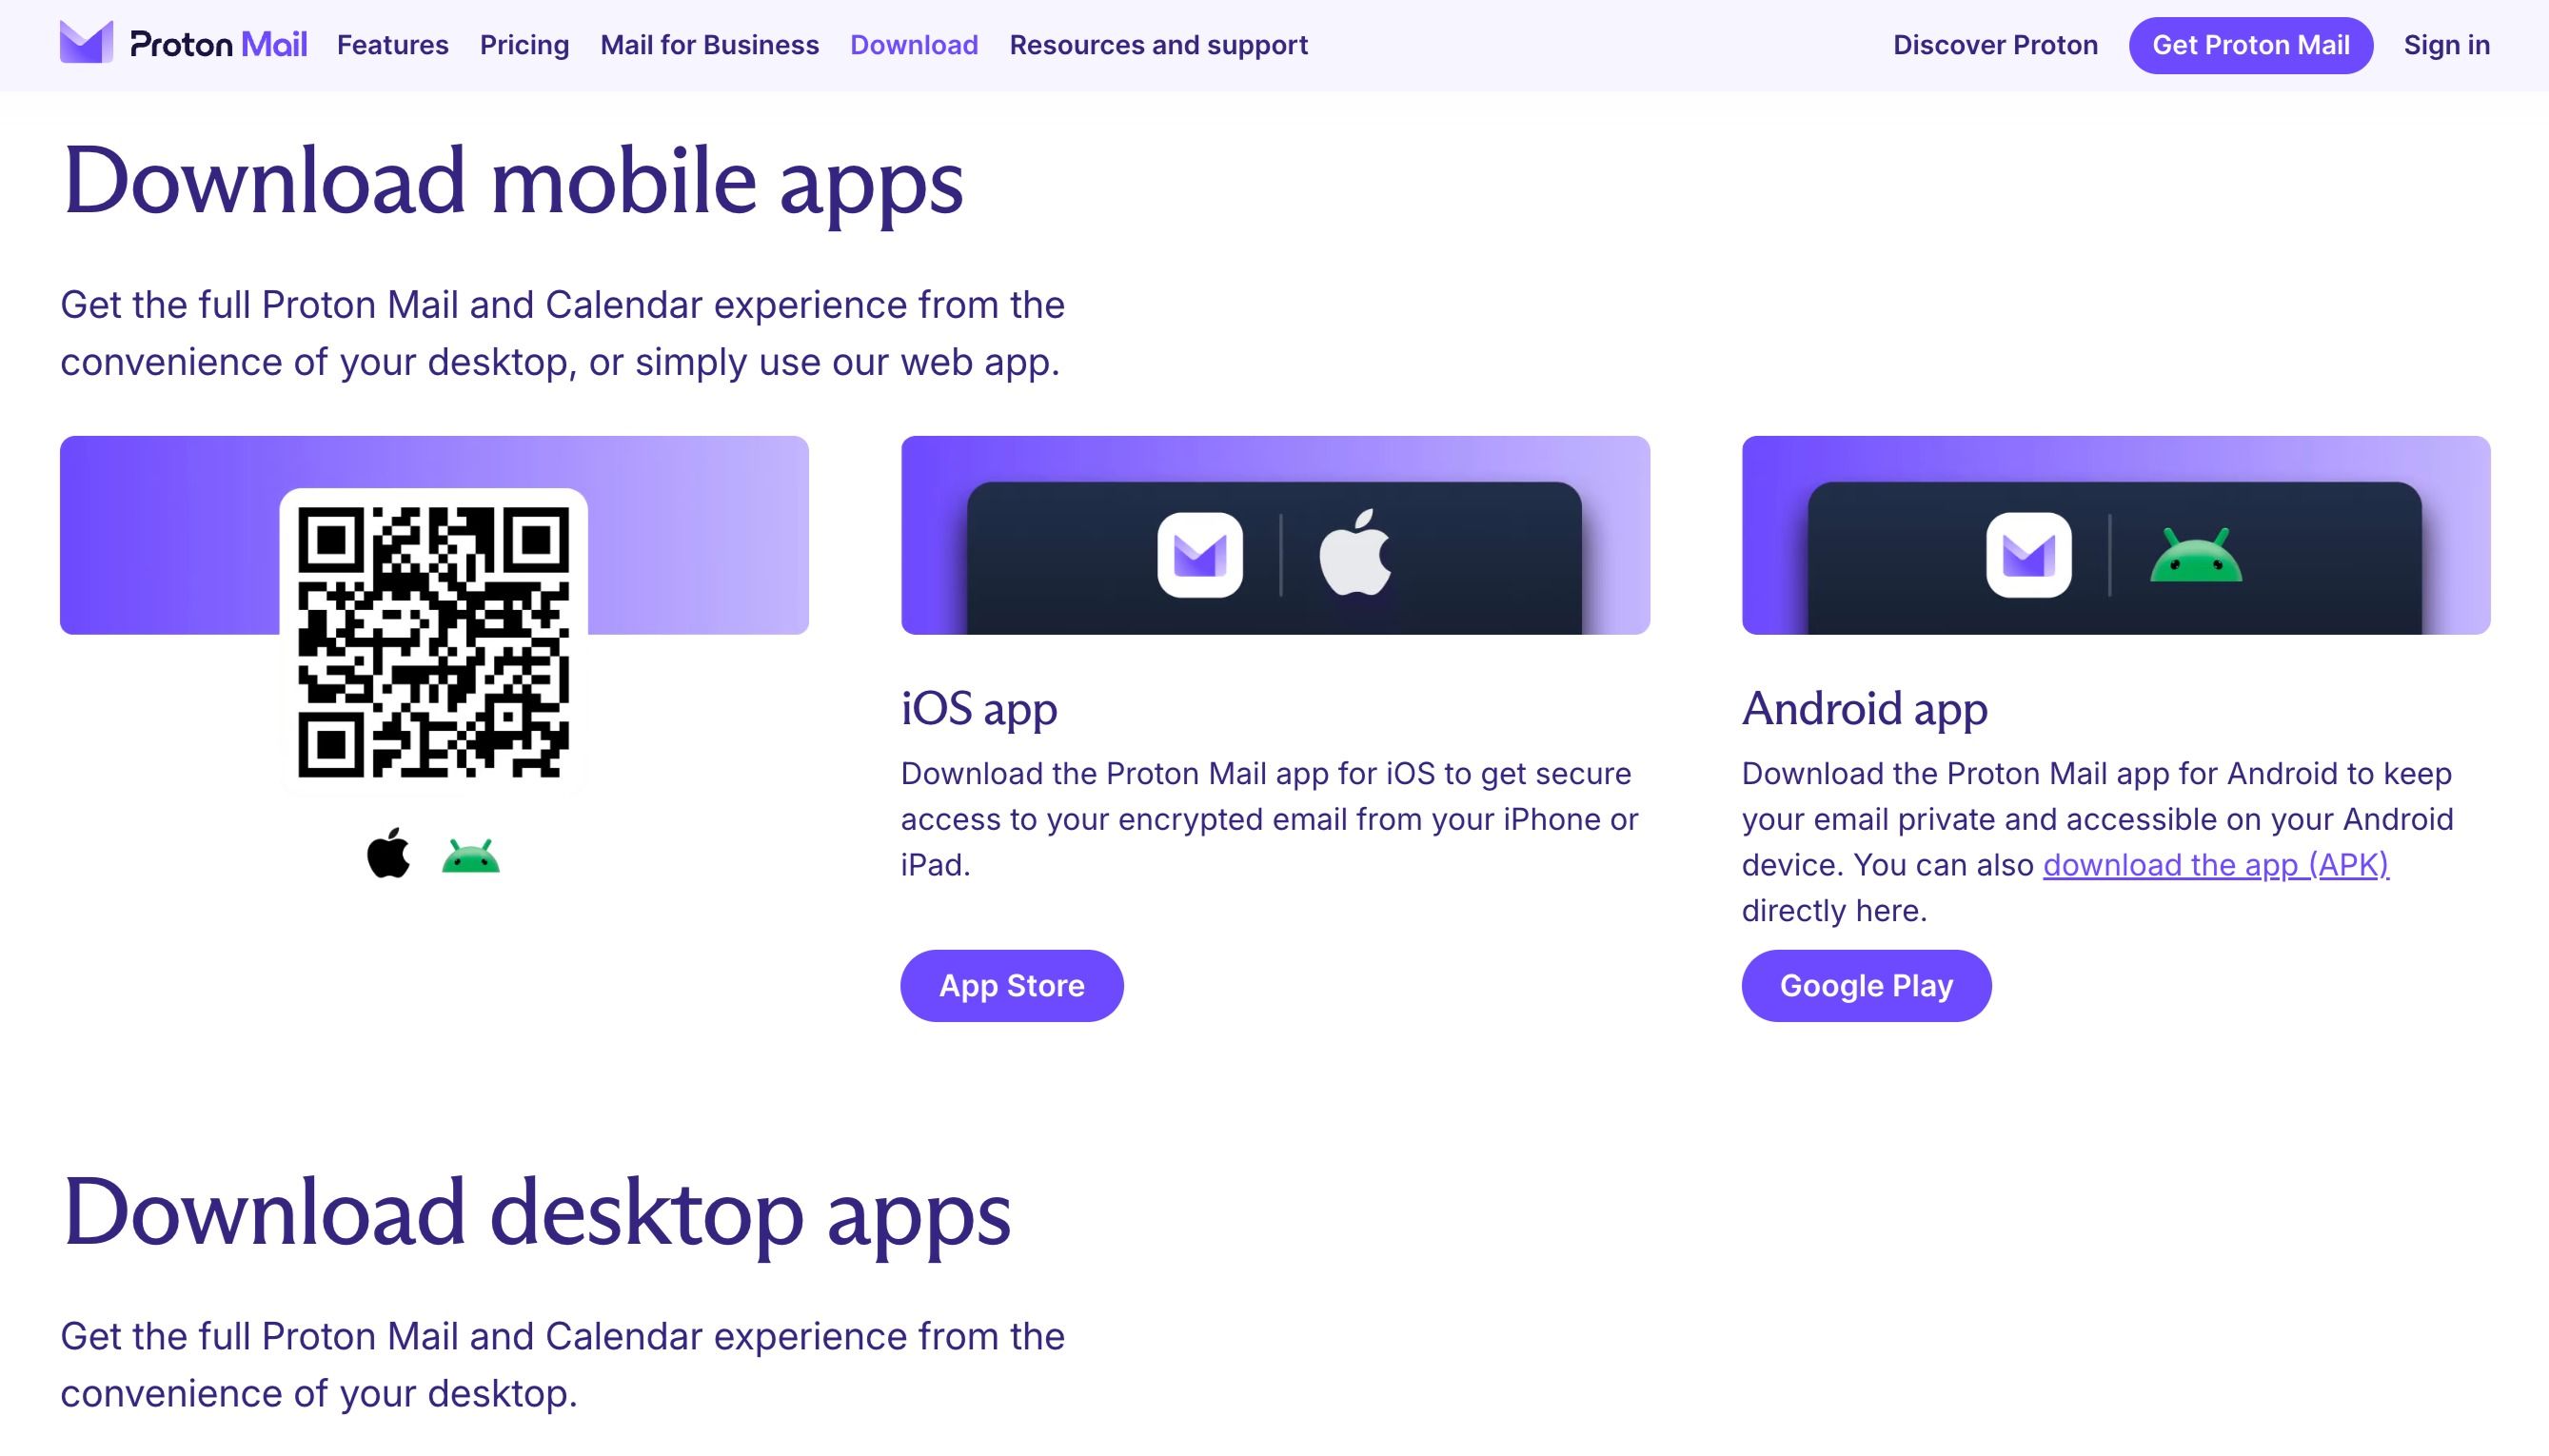2549x1456 pixels.
Task: Click the Android robot in Android banner
Action: point(2196,555)
